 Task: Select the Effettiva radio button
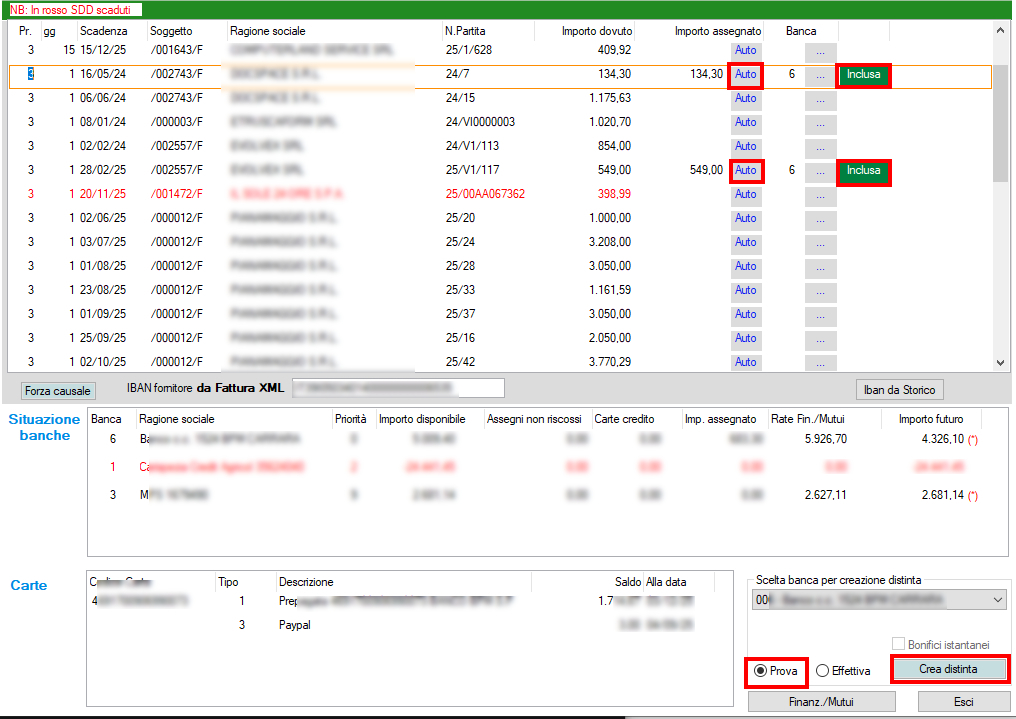click(823, 671)
